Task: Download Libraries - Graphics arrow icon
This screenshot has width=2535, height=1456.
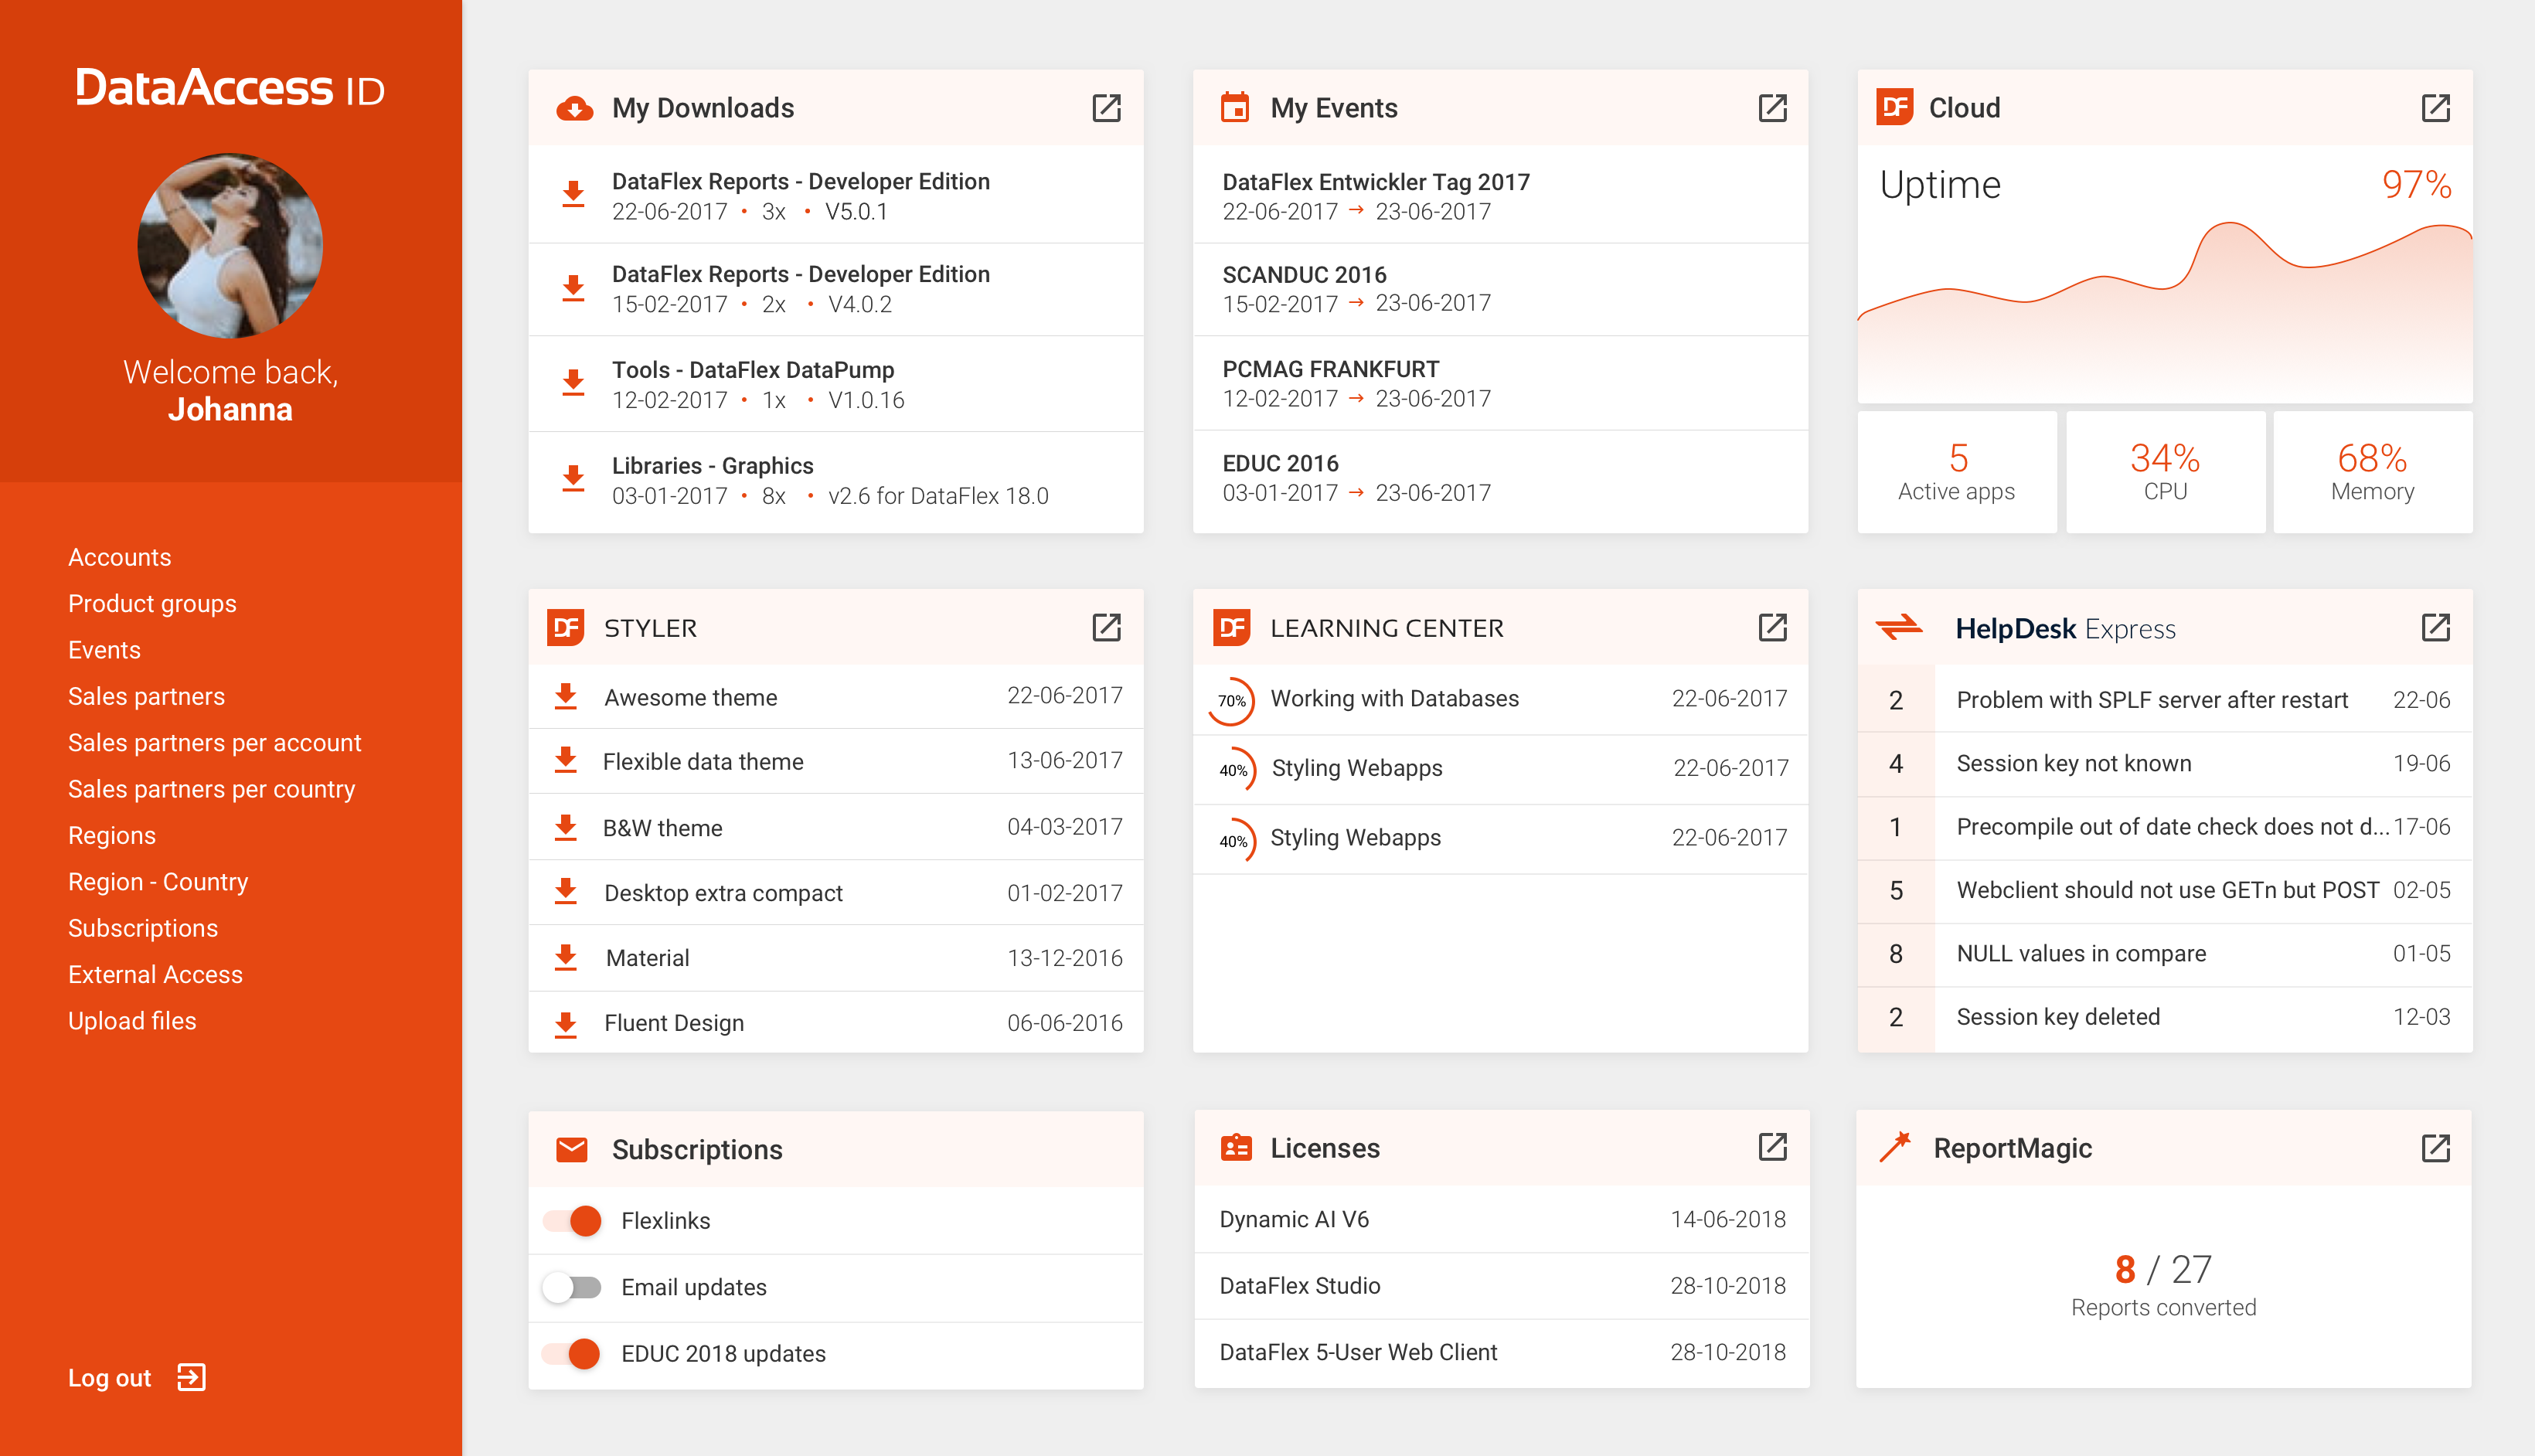Action: (x=573, y=478)
